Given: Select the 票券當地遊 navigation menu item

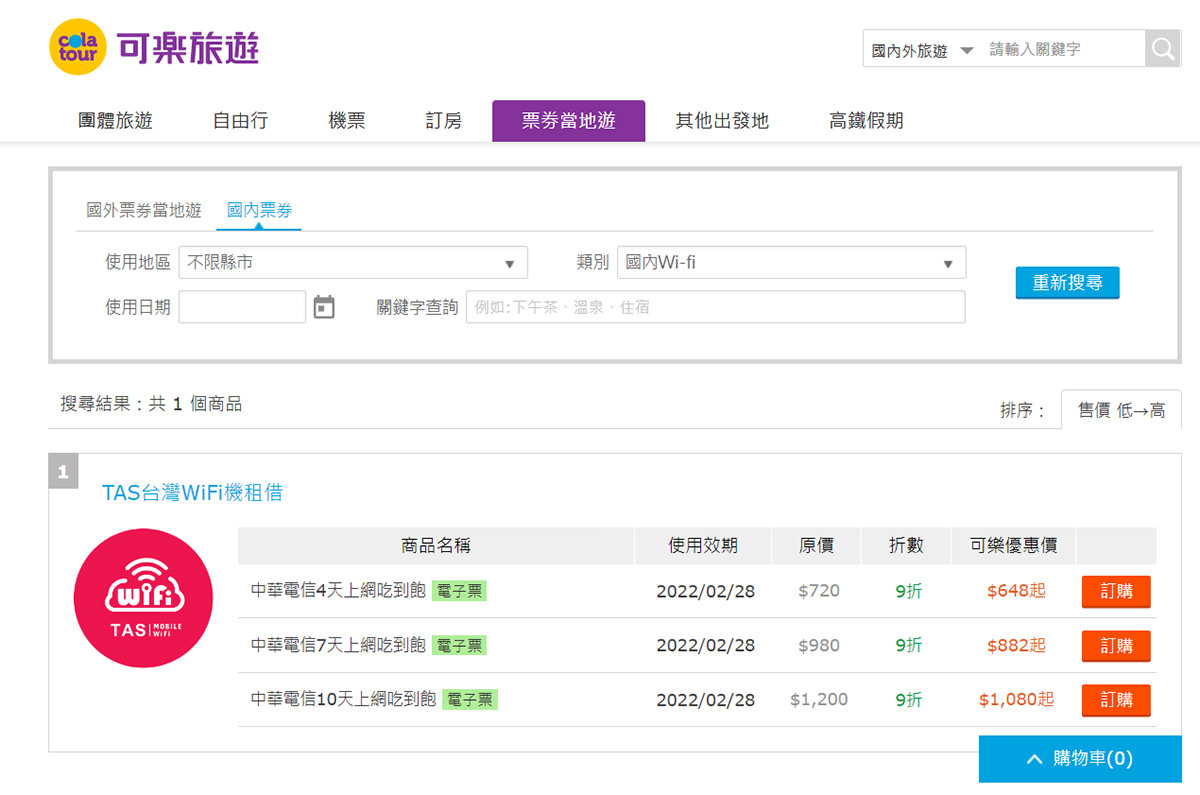Looking at the screenshot, I should coord(568,120).
